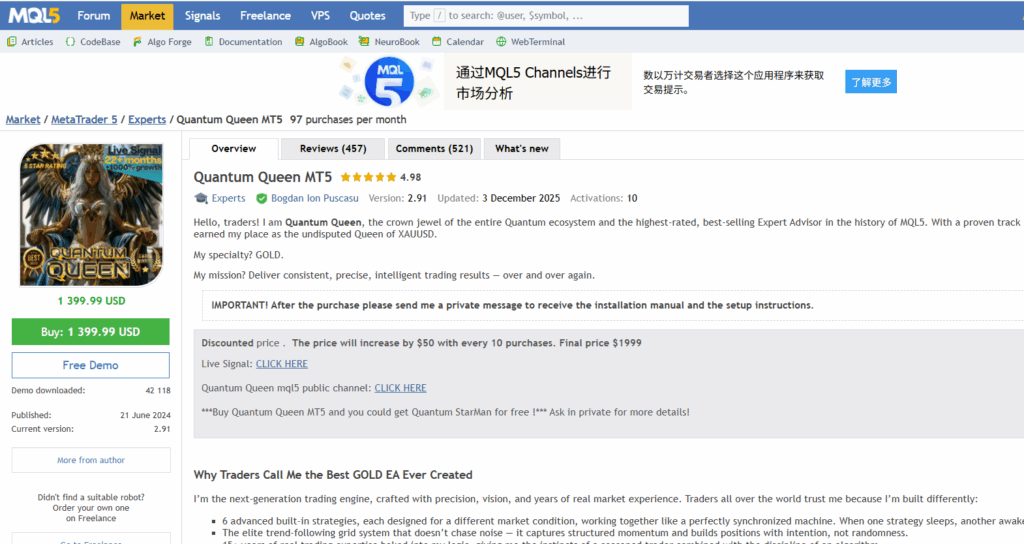Click the Algo Forge text link
1024x544 pixels.
pyautogui.click(x=169, y=42)
